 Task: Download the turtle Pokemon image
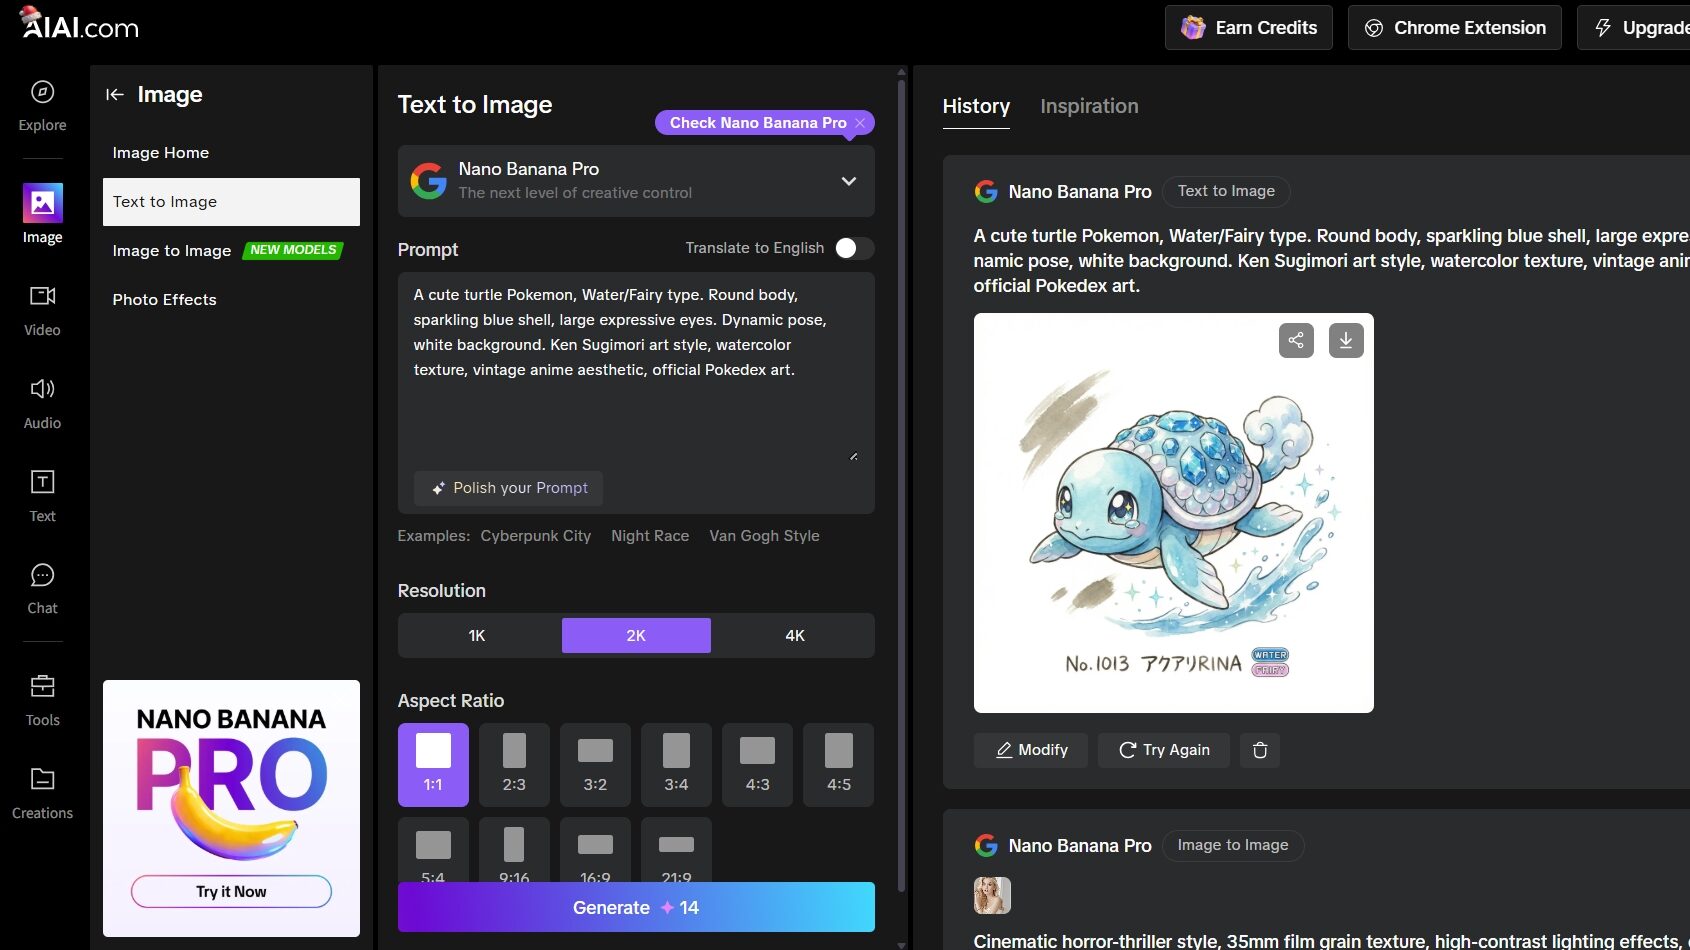1346,340
